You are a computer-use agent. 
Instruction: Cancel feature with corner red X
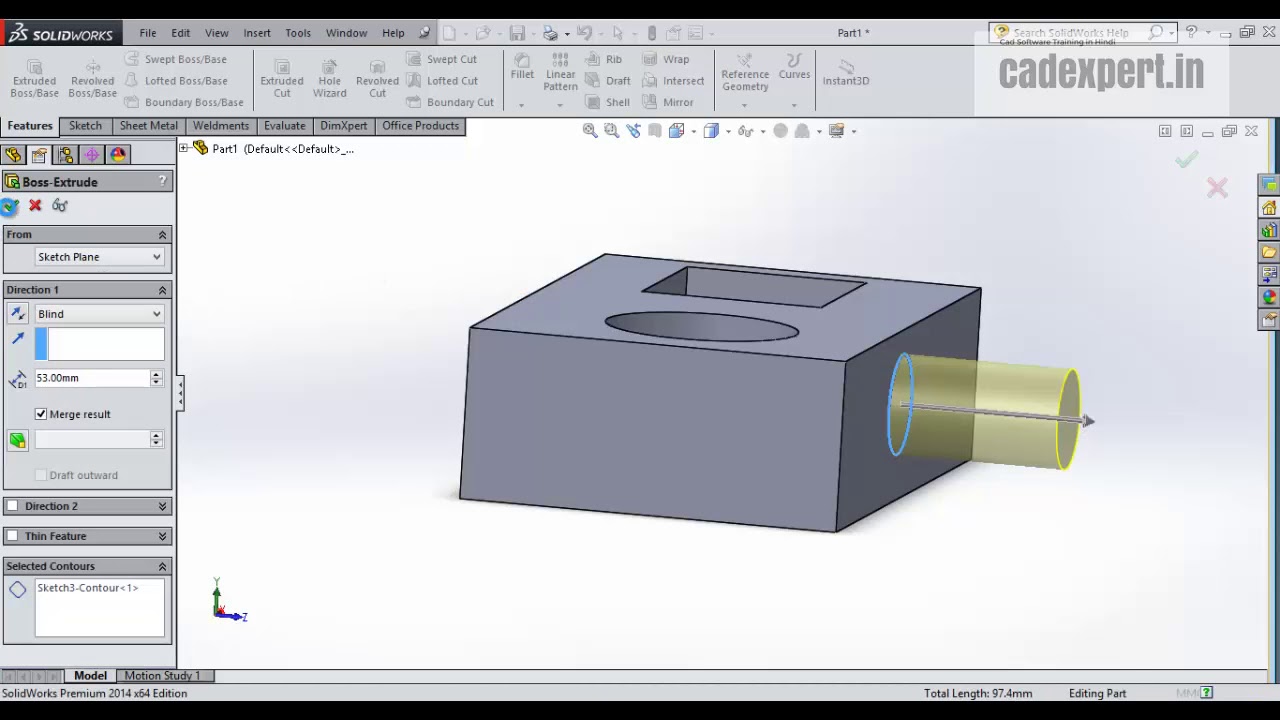(1217, 188)
